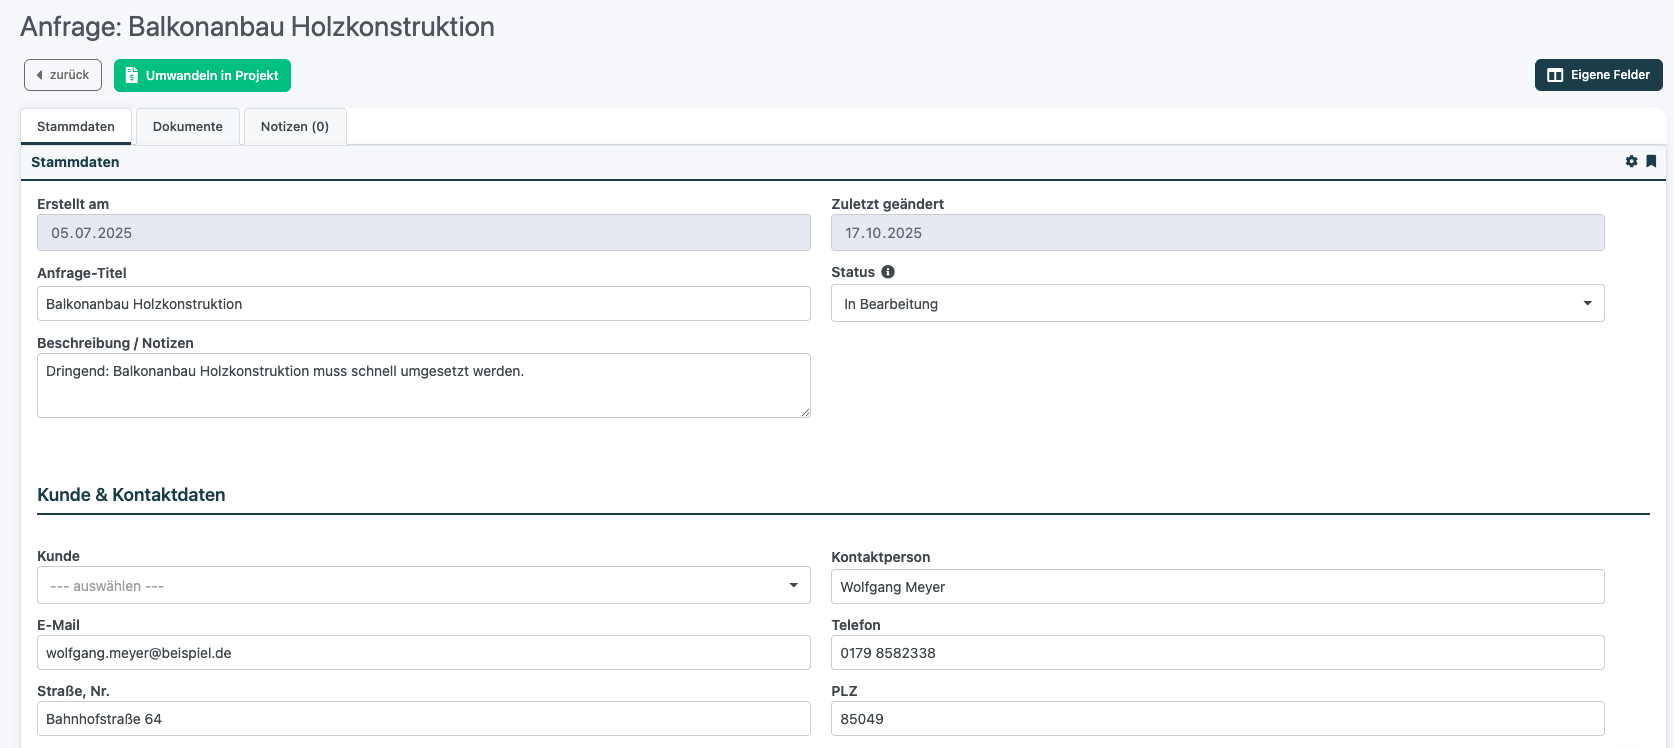Click the Anfrage-Titel input field
The height and width of the screenshot is (748, 1674).
pos(423,304)
